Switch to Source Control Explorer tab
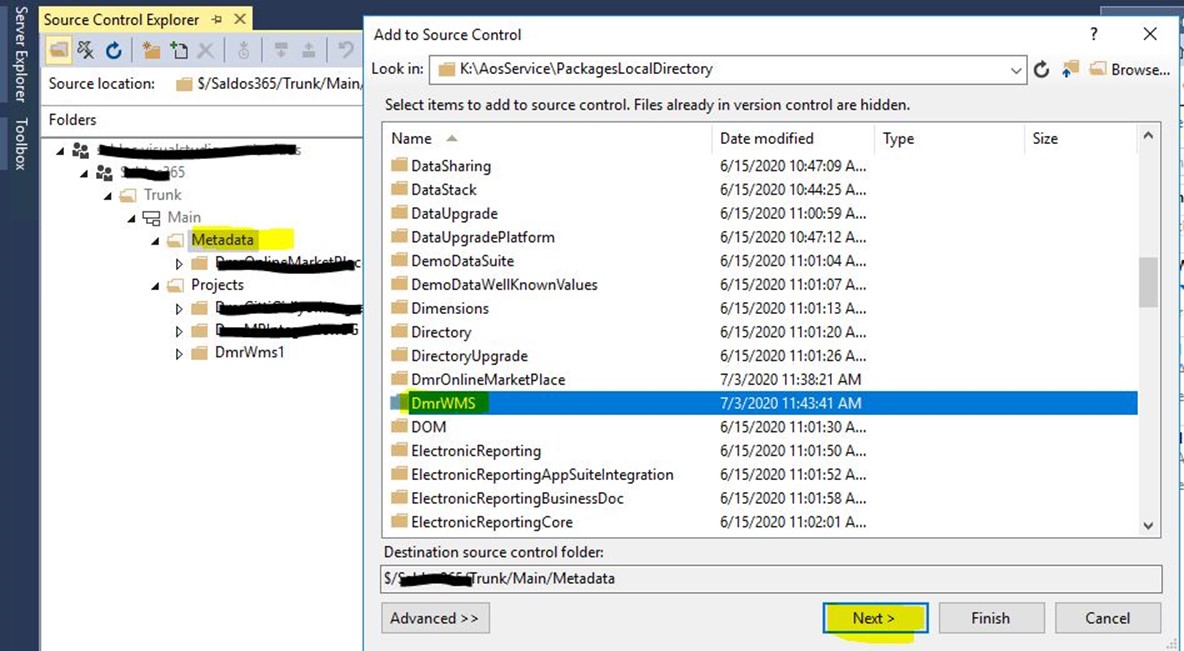 (122, 20)
